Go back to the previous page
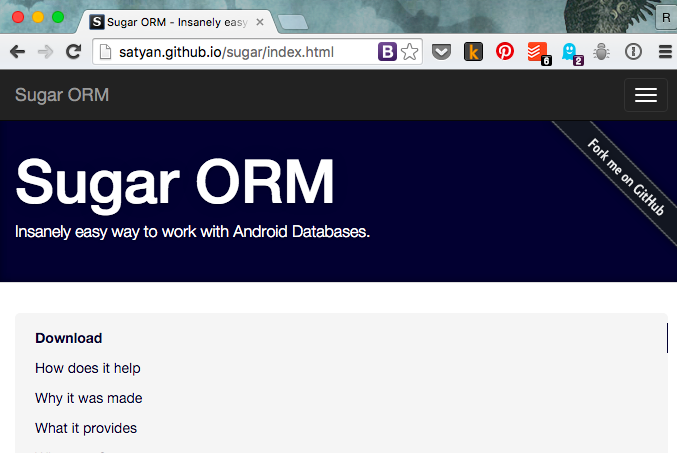Image resolution: width=677 pixels, height=453 pixels. (17, 52)
